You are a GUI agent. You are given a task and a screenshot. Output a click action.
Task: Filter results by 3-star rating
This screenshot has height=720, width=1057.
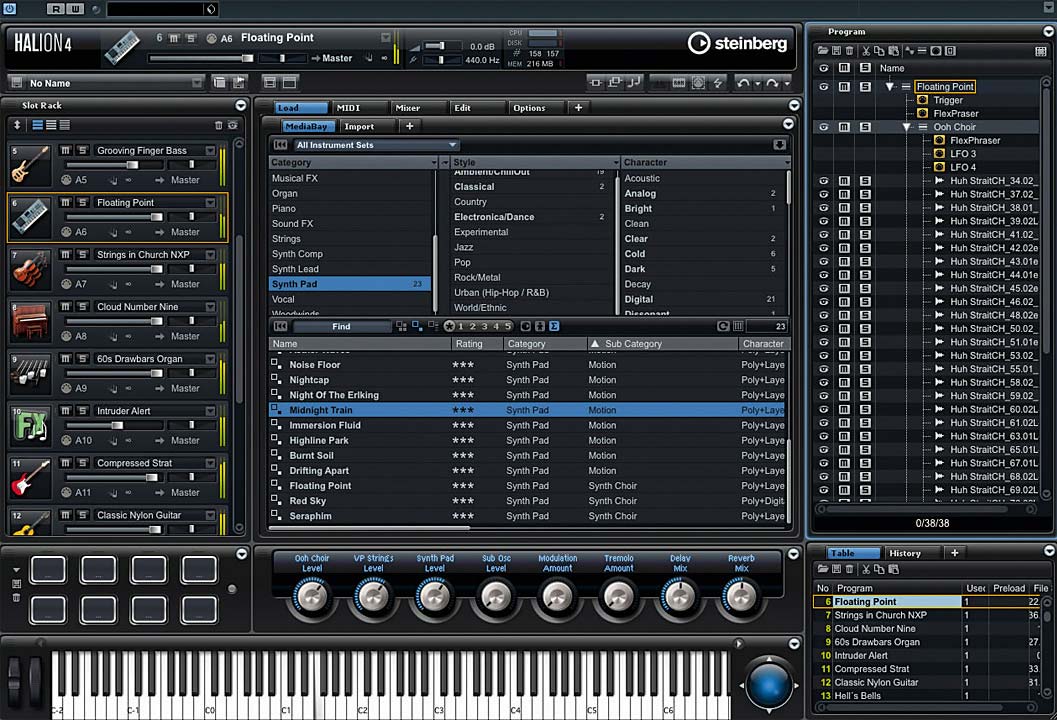click(484, 326)
